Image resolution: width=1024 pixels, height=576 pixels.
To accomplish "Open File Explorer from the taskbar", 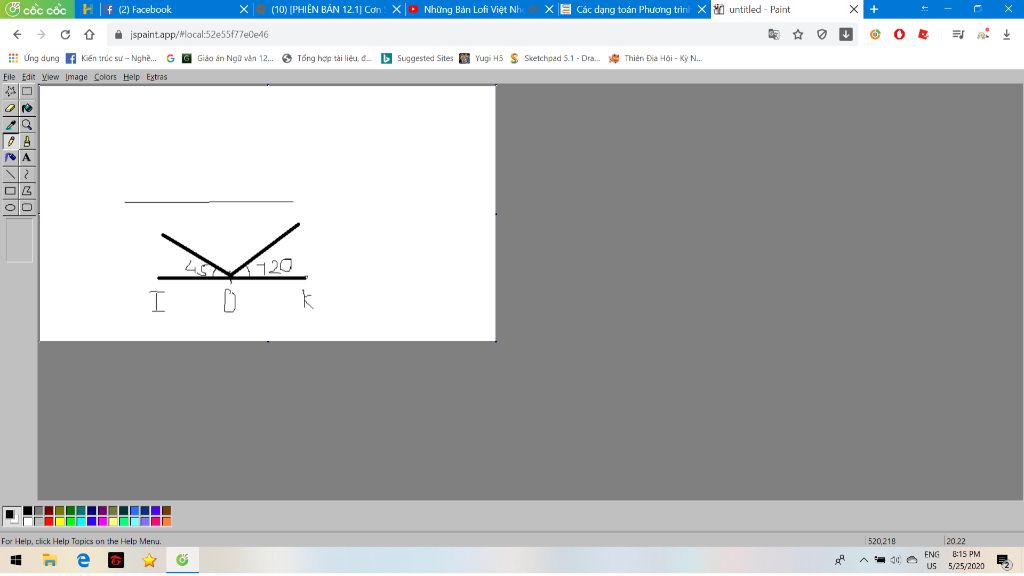I will tap(50, 560).
